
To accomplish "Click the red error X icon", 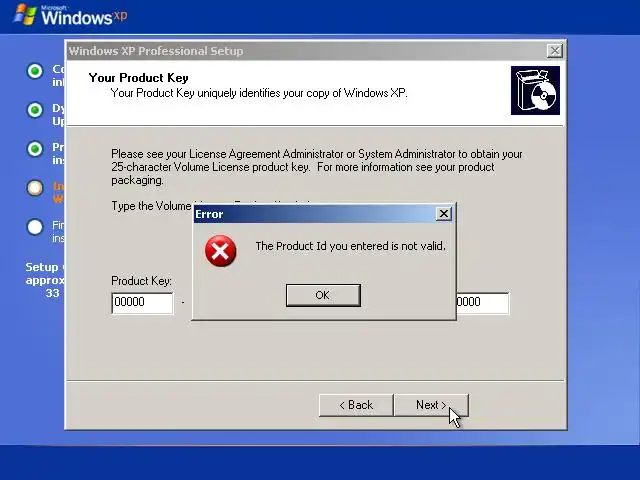I will click(220, 251).
